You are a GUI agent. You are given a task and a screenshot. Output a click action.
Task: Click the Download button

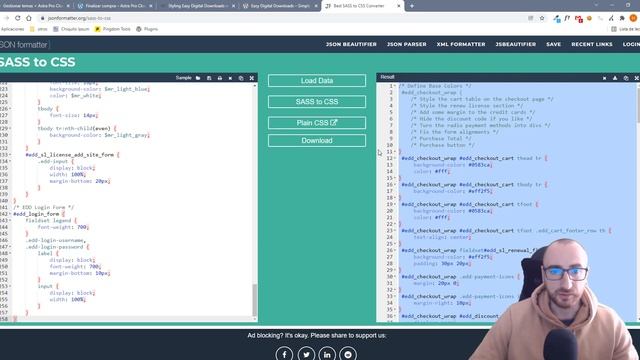317,140
